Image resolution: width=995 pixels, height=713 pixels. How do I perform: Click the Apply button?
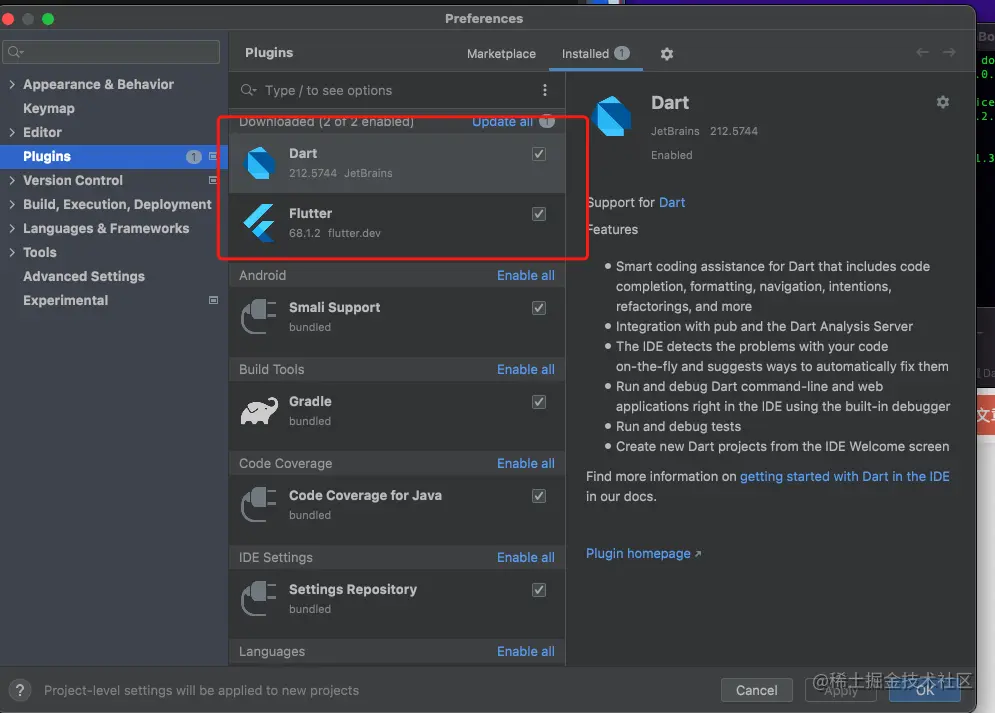(x=841, y=690)
